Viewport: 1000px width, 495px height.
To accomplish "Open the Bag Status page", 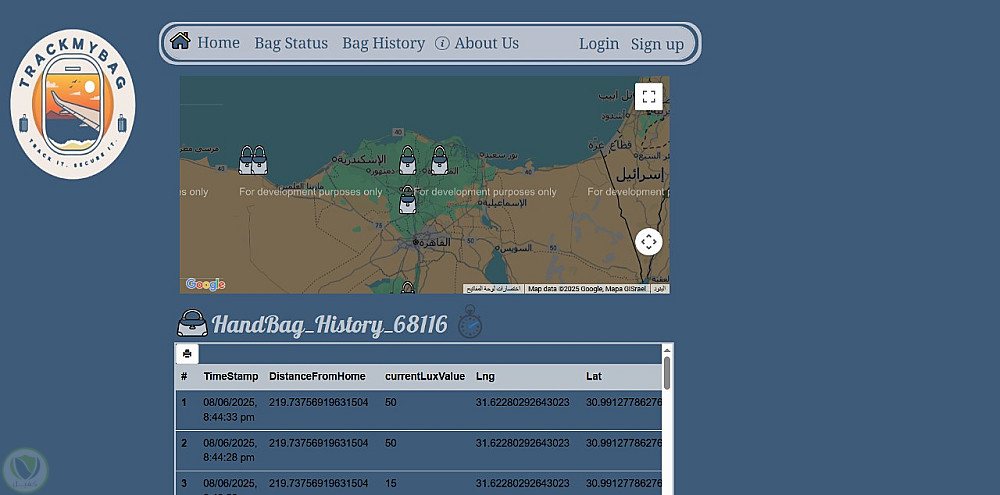I will pyautogui.click(x=291, y=43).
